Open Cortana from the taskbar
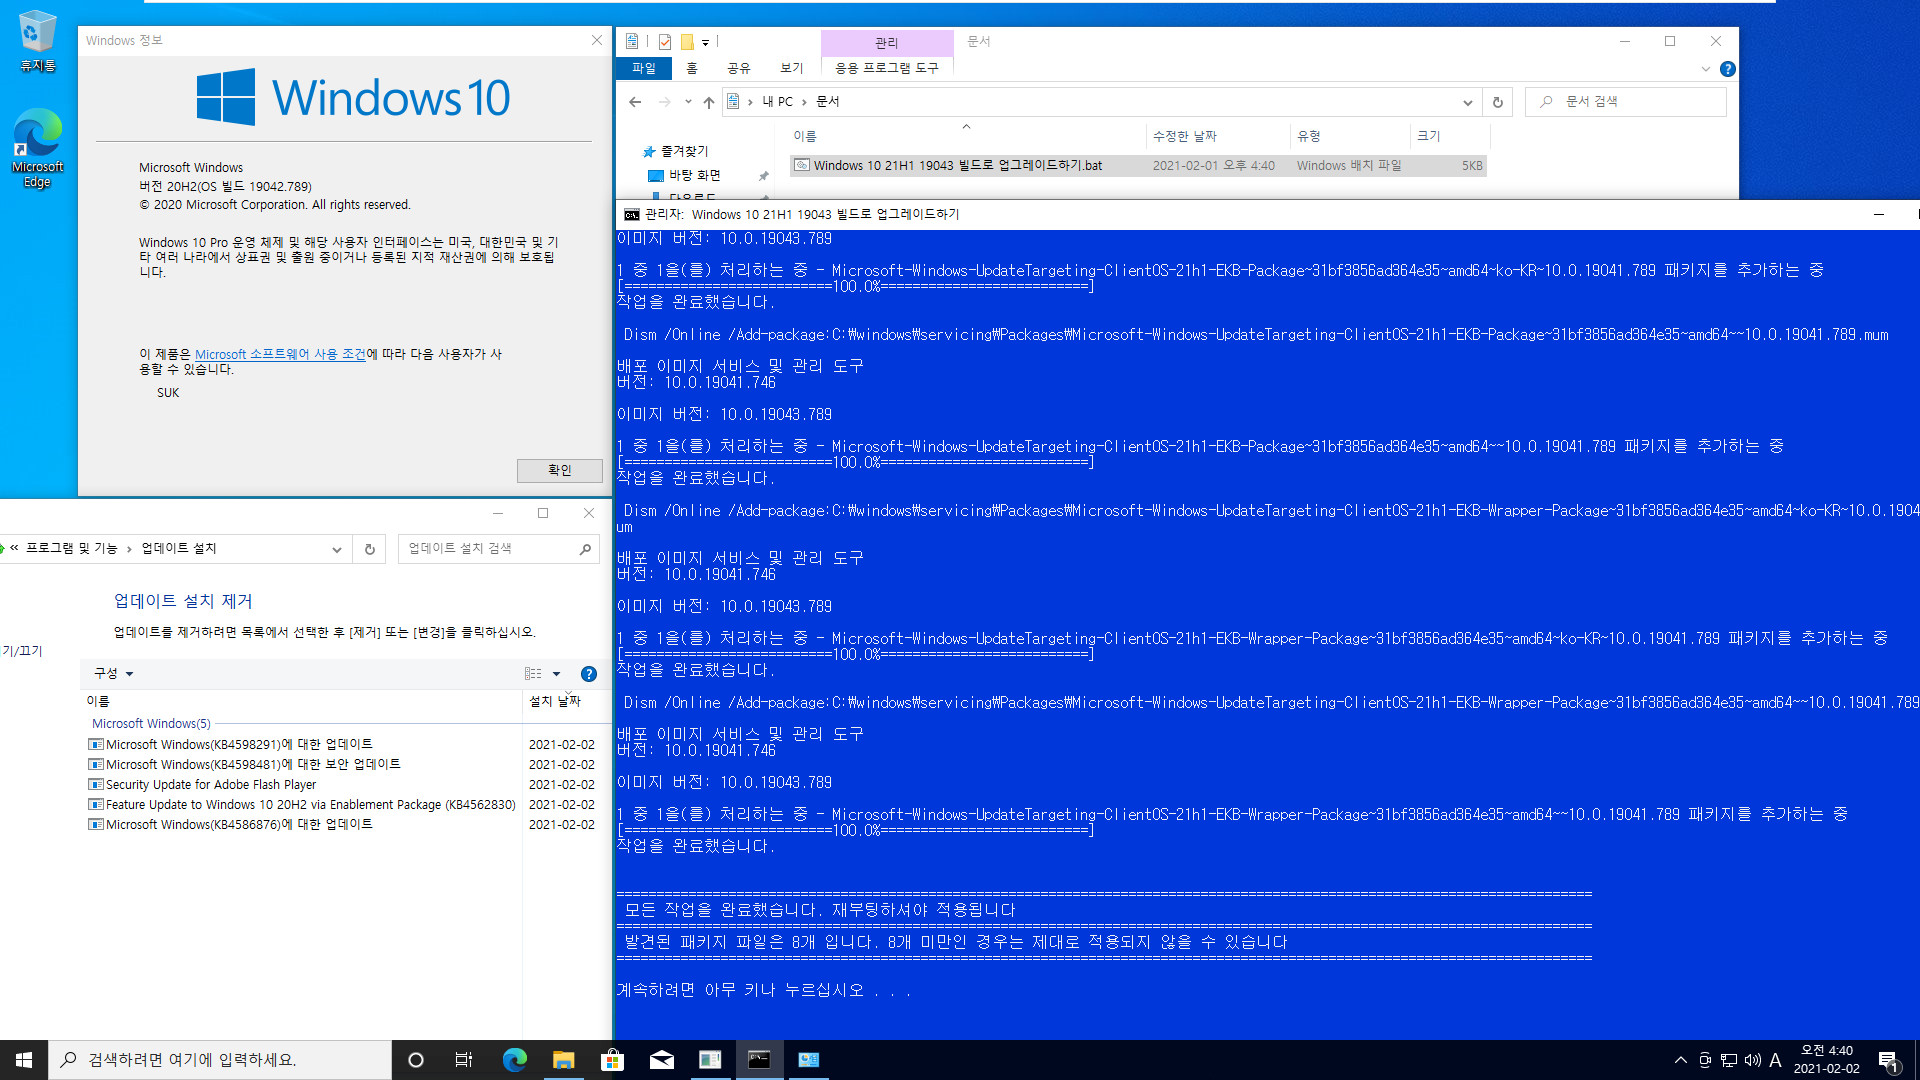 (x=416, y=1060)
